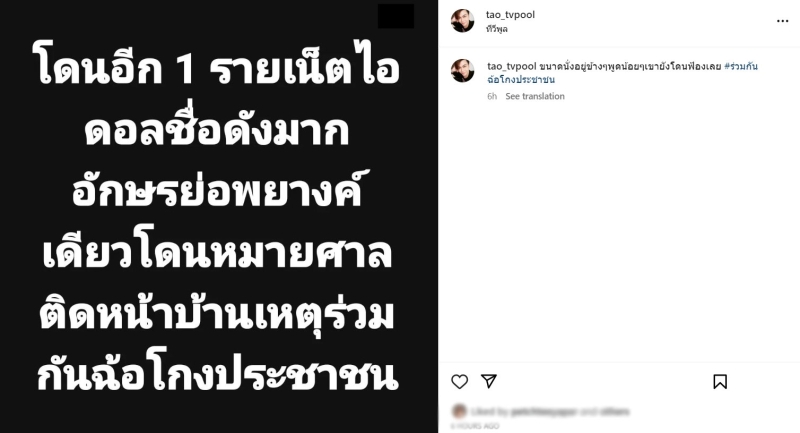Open the ทีวีพูล location tag
Image resolution: width=800 pixels, height=433 pixels.
(496, 29)
